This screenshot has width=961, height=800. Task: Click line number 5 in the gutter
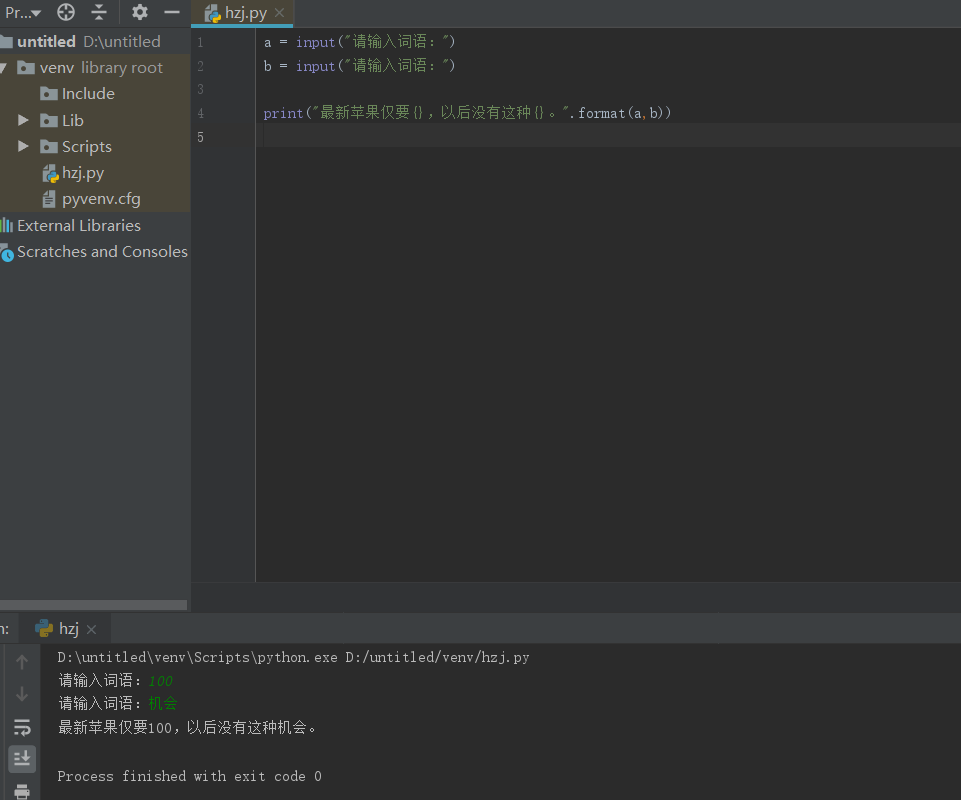click(x=200, y=137)
